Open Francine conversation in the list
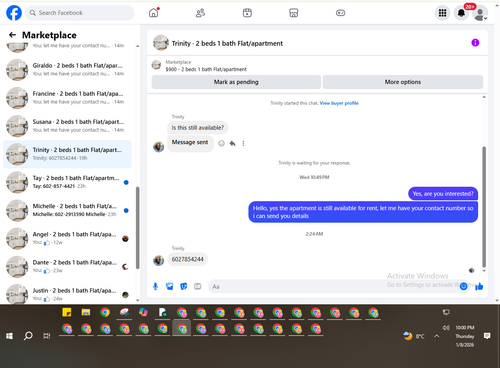Screen dimensions: 500x368 click(67, 98)
